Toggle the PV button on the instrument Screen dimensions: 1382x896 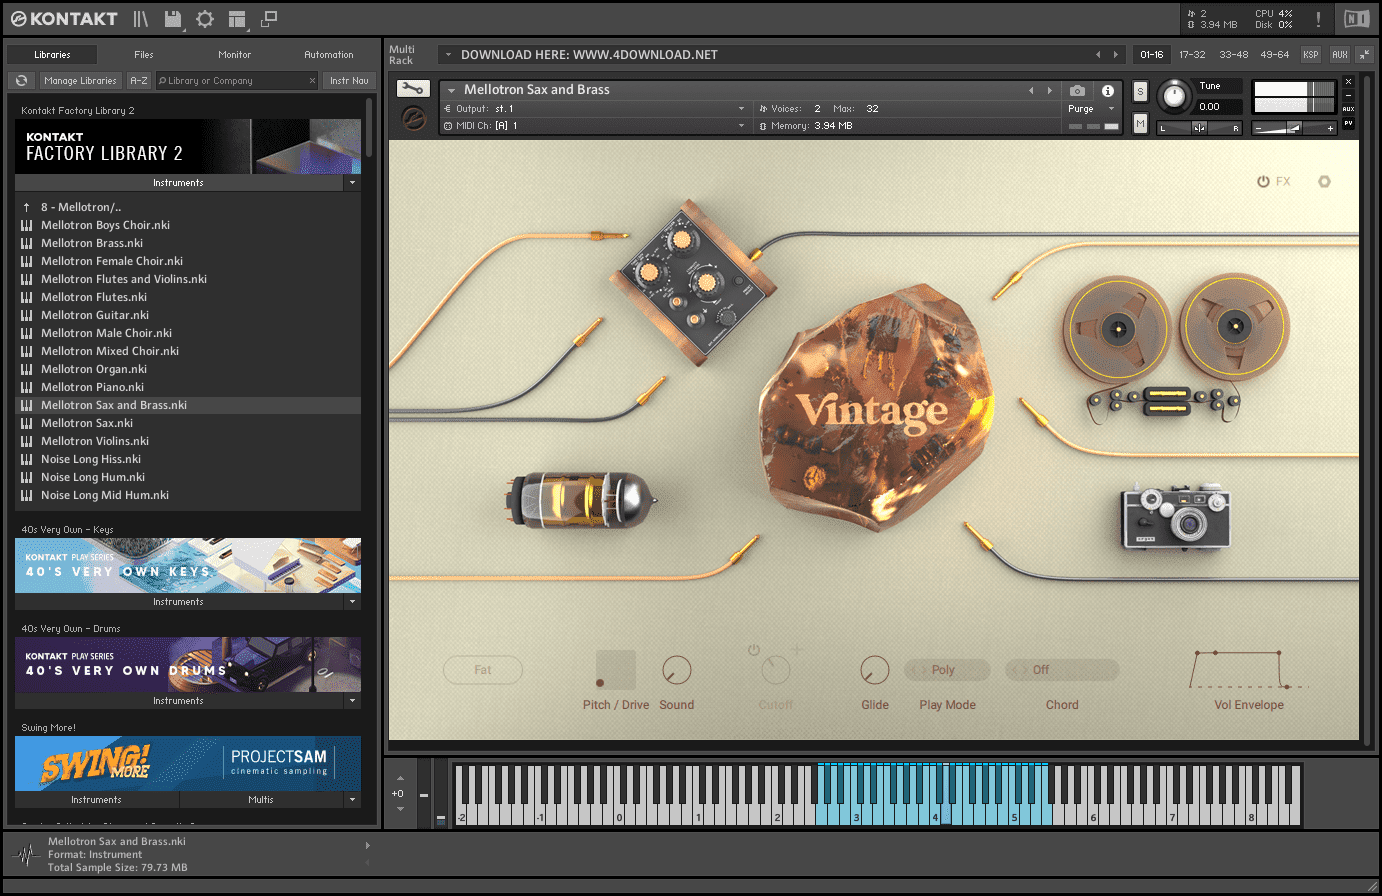coord(1348,123)
